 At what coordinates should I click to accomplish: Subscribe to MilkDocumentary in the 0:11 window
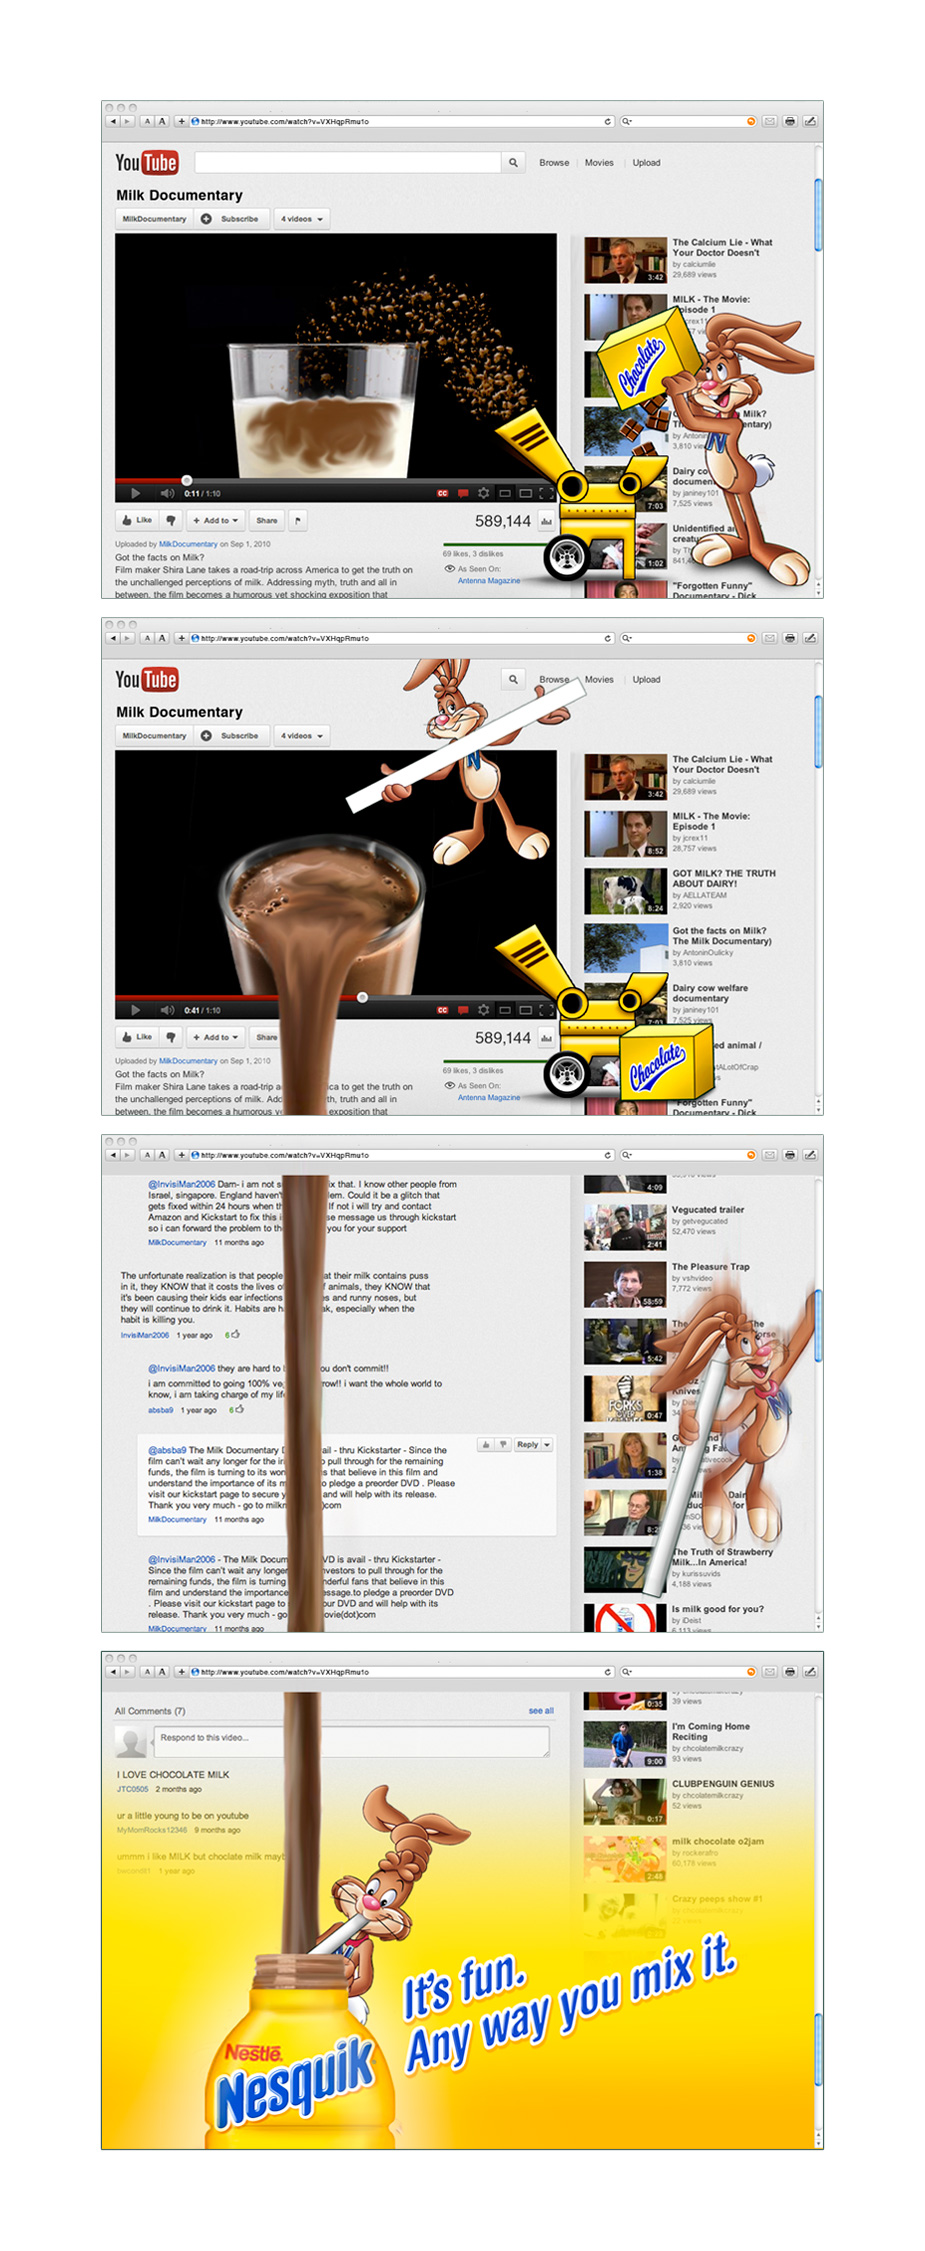(232, 218)
